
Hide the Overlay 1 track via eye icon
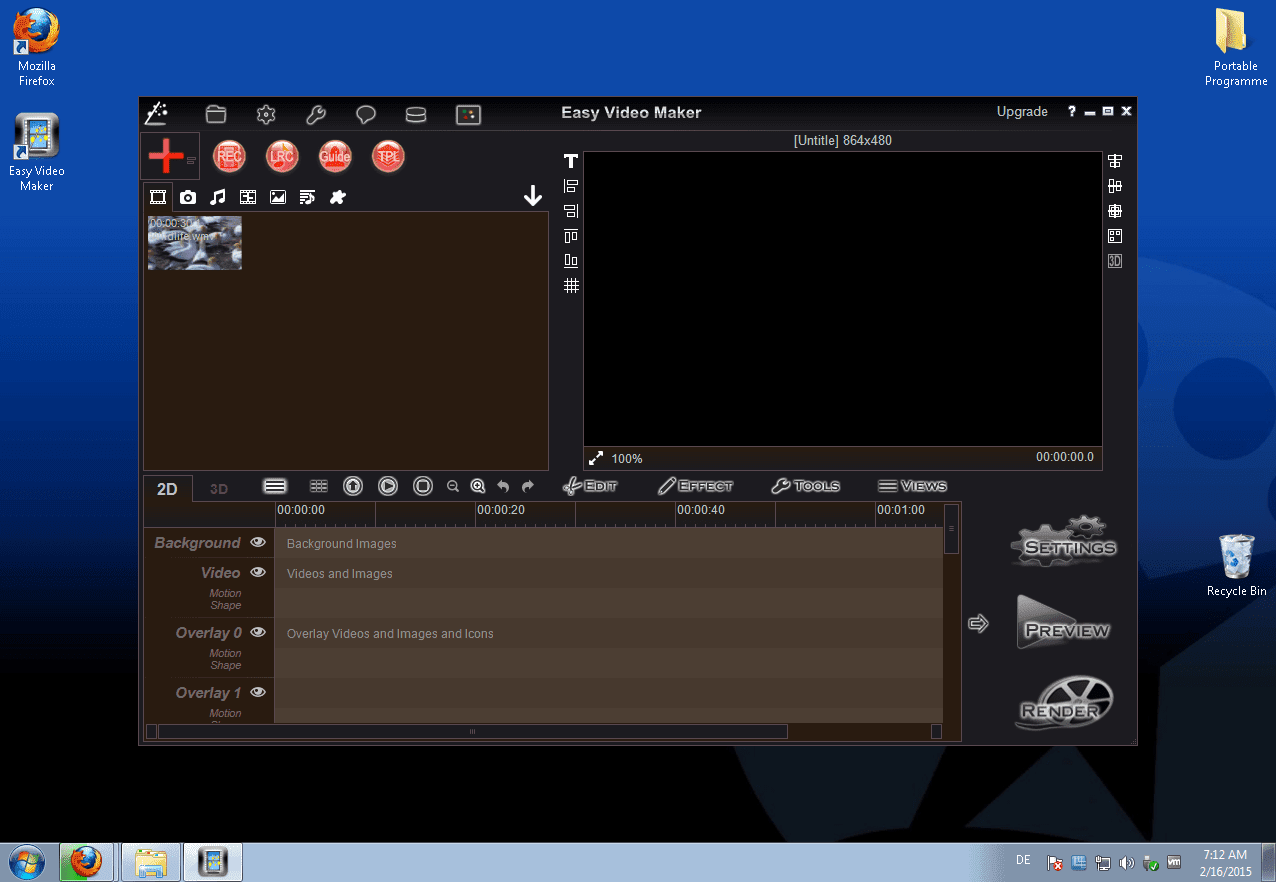[258, 692]
